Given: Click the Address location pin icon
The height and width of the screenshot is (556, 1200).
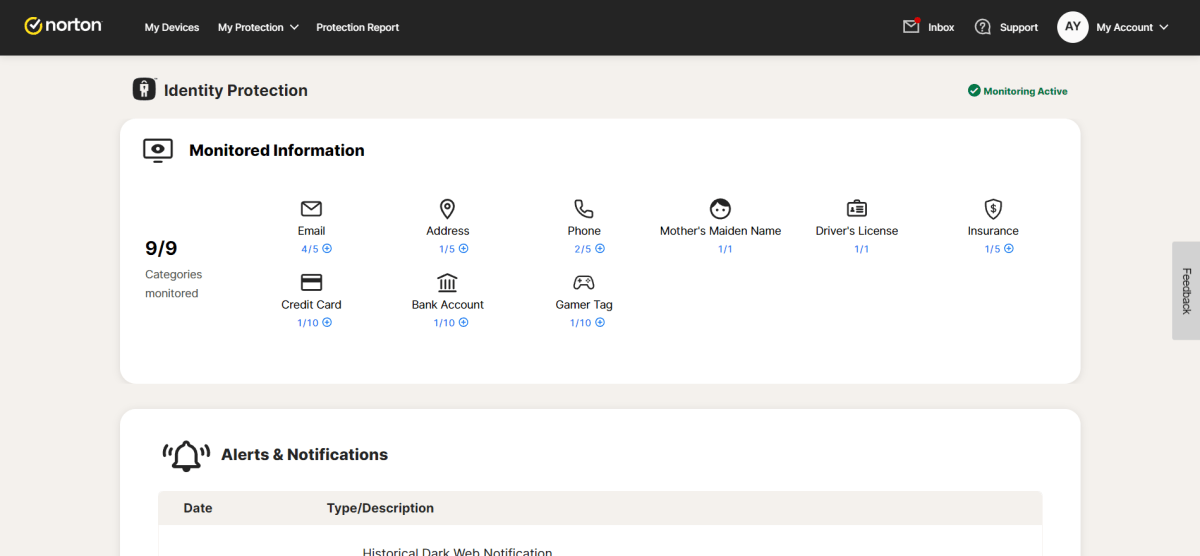Looking at the screenshot, I should tap(448, 208).
